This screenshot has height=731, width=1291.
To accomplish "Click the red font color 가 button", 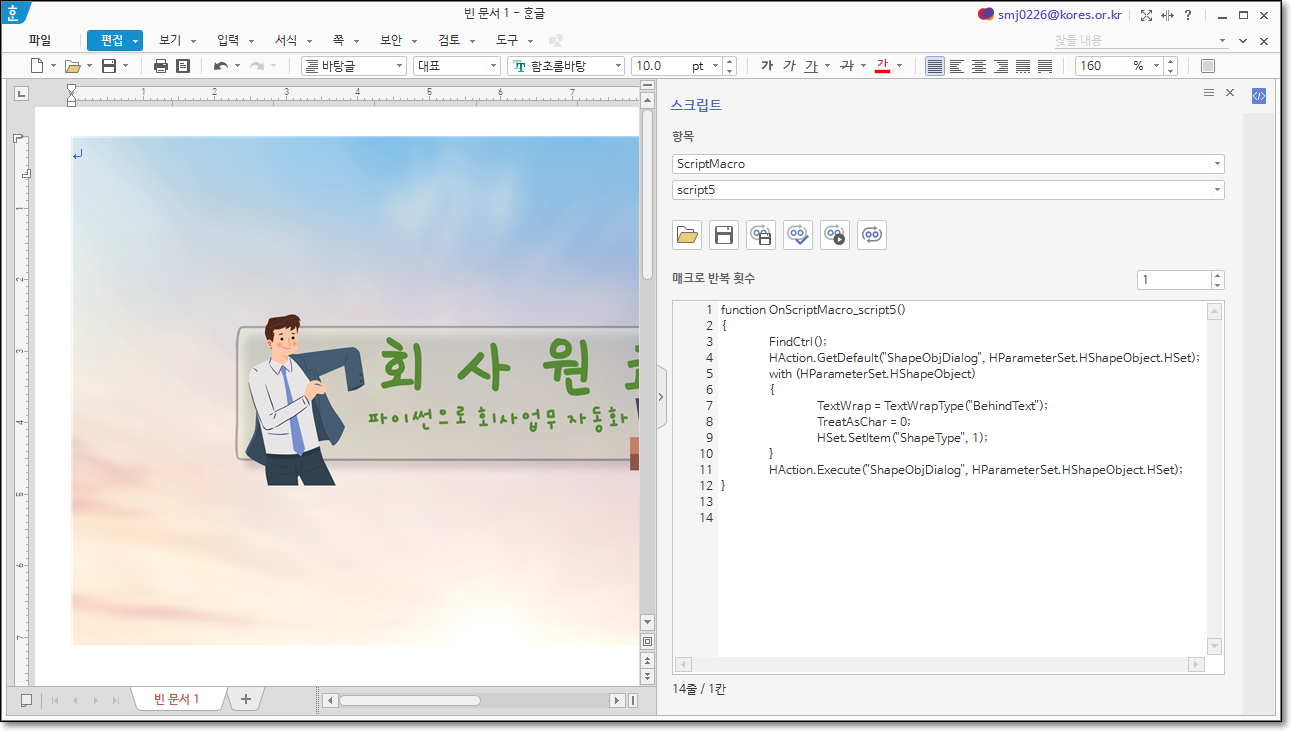I will tap(882, 66).
